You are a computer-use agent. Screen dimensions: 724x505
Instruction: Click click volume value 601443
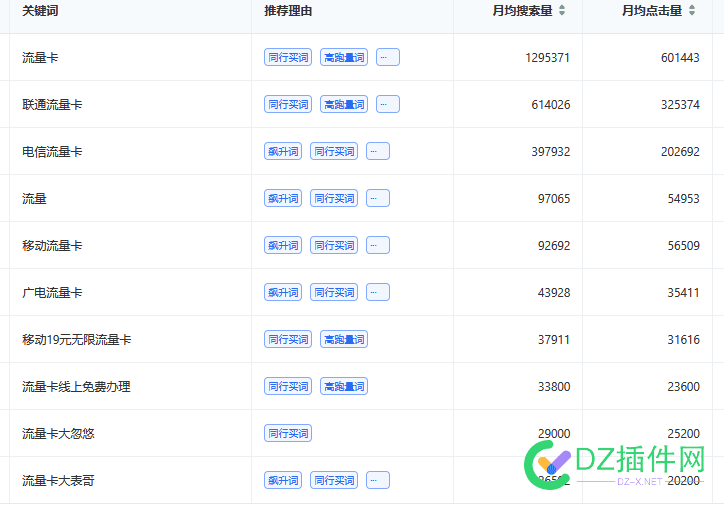680,58
